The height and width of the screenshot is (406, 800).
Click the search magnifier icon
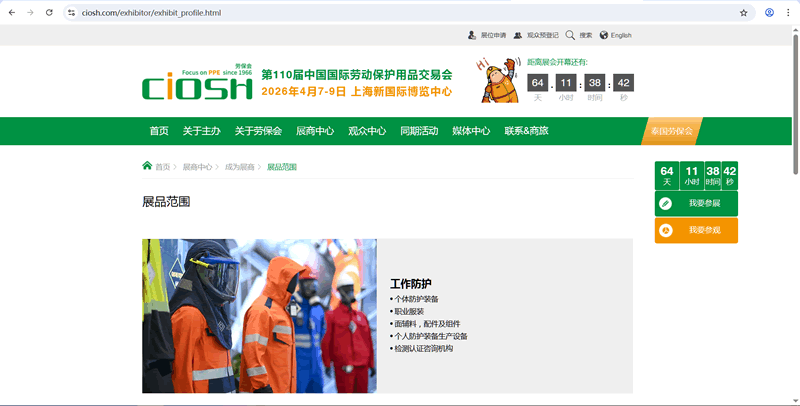(x=570, y=35)
